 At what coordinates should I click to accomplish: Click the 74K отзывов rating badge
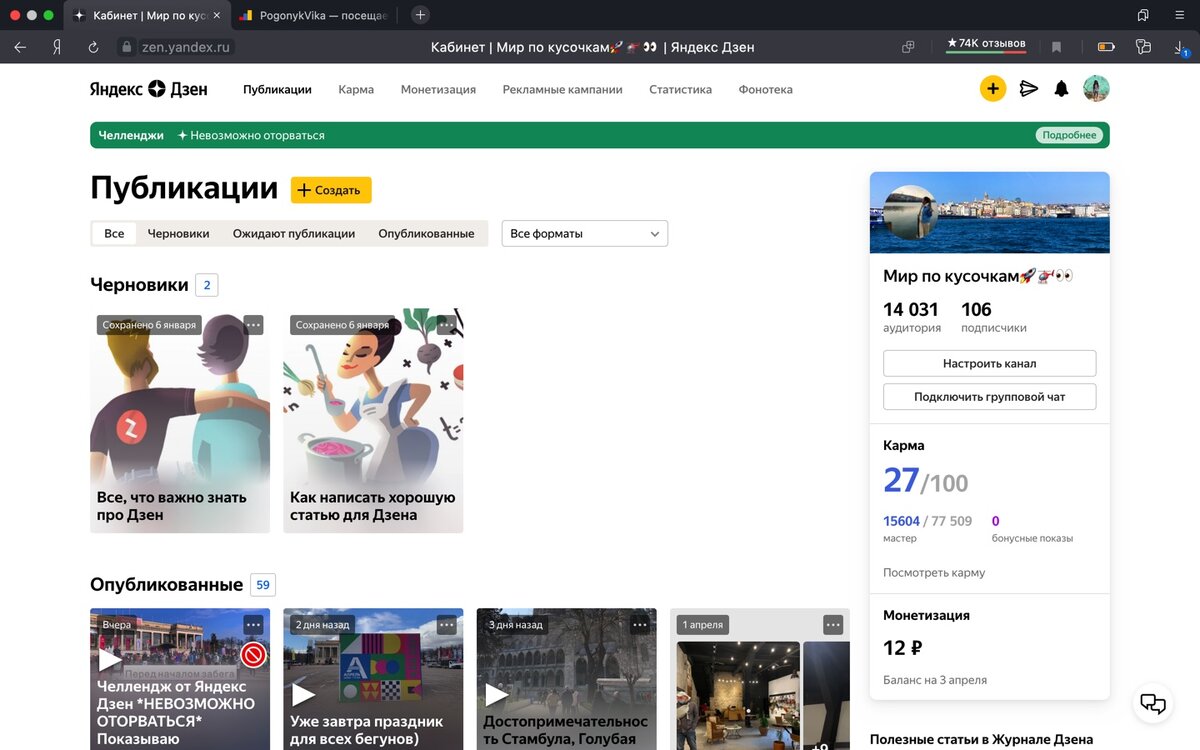(986, 44)
